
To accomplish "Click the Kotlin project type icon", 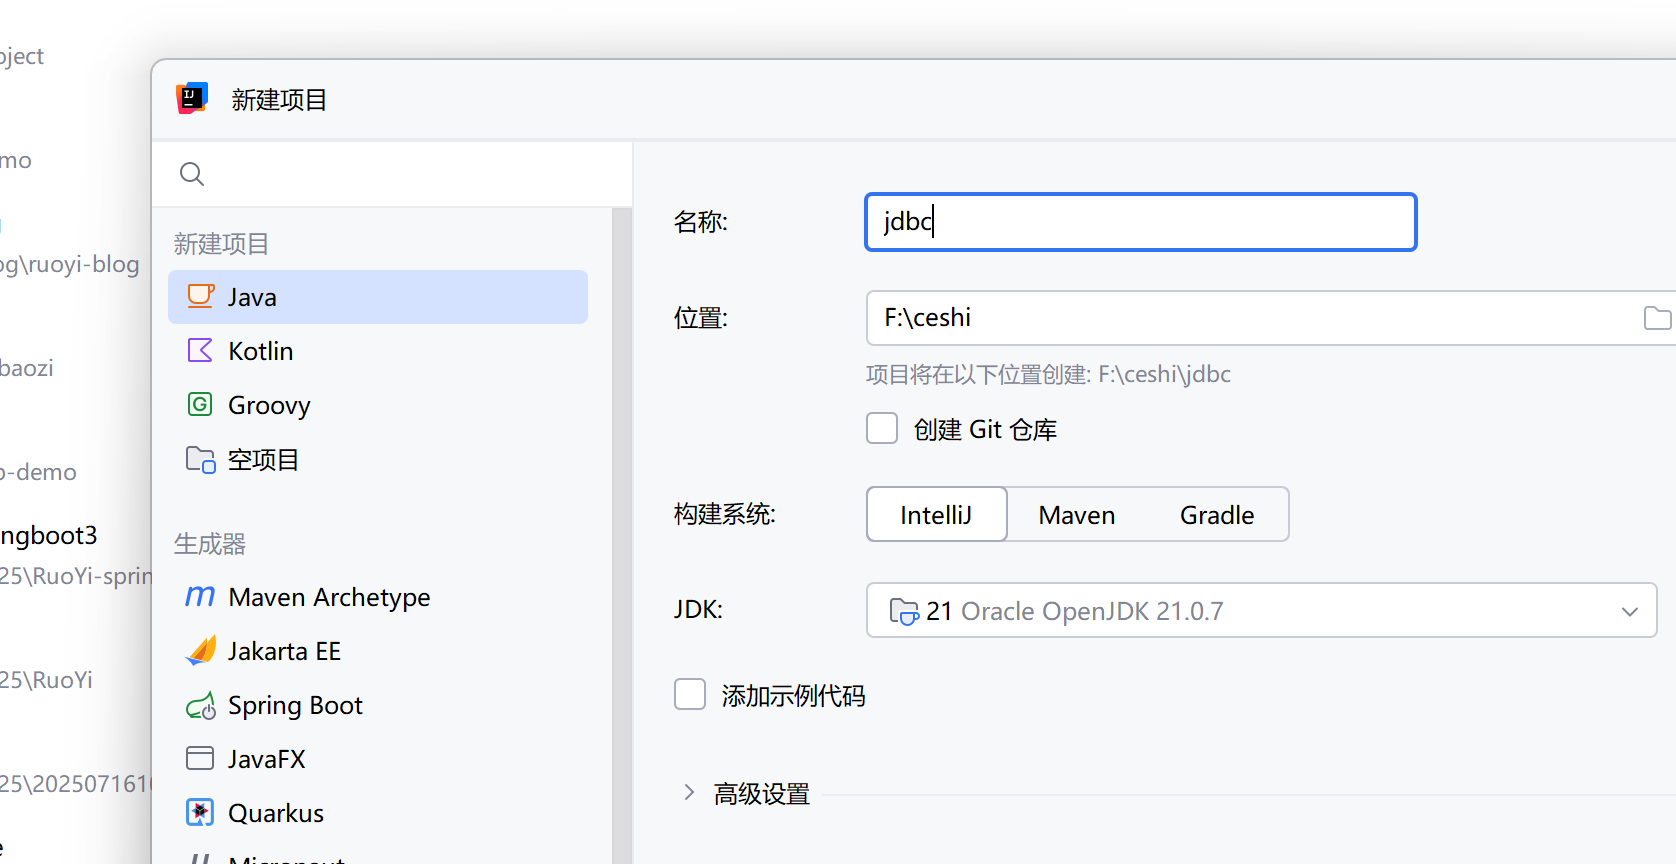I will click(x=201, y=350).
